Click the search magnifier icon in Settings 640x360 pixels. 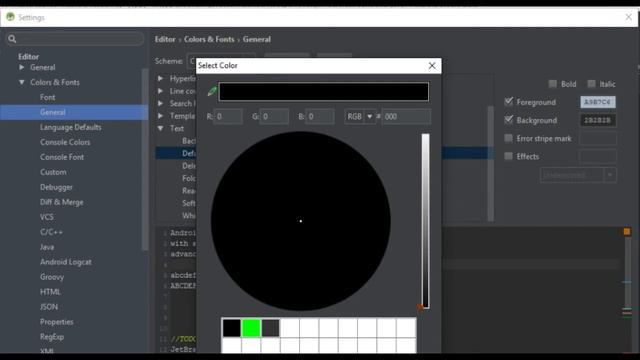[x=12, y=39]
